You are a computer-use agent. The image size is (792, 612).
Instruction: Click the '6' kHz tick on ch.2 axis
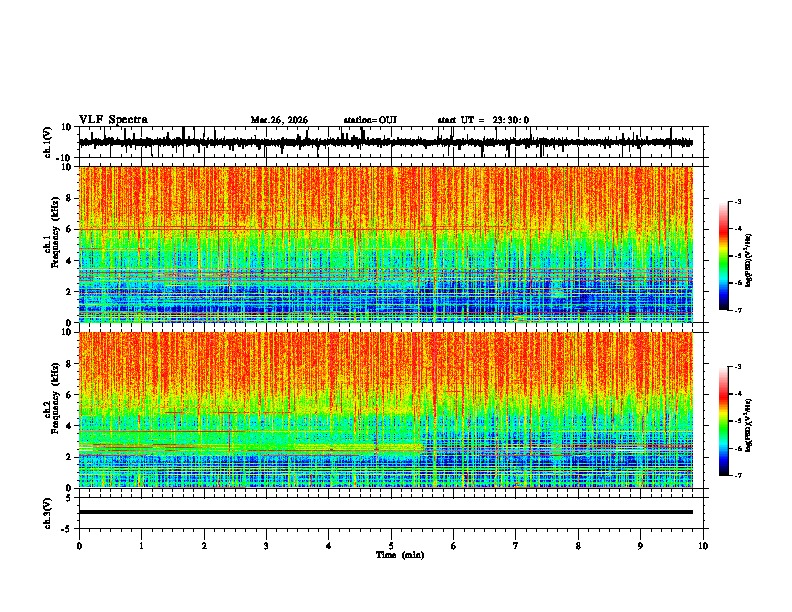[x=69, y=395]
